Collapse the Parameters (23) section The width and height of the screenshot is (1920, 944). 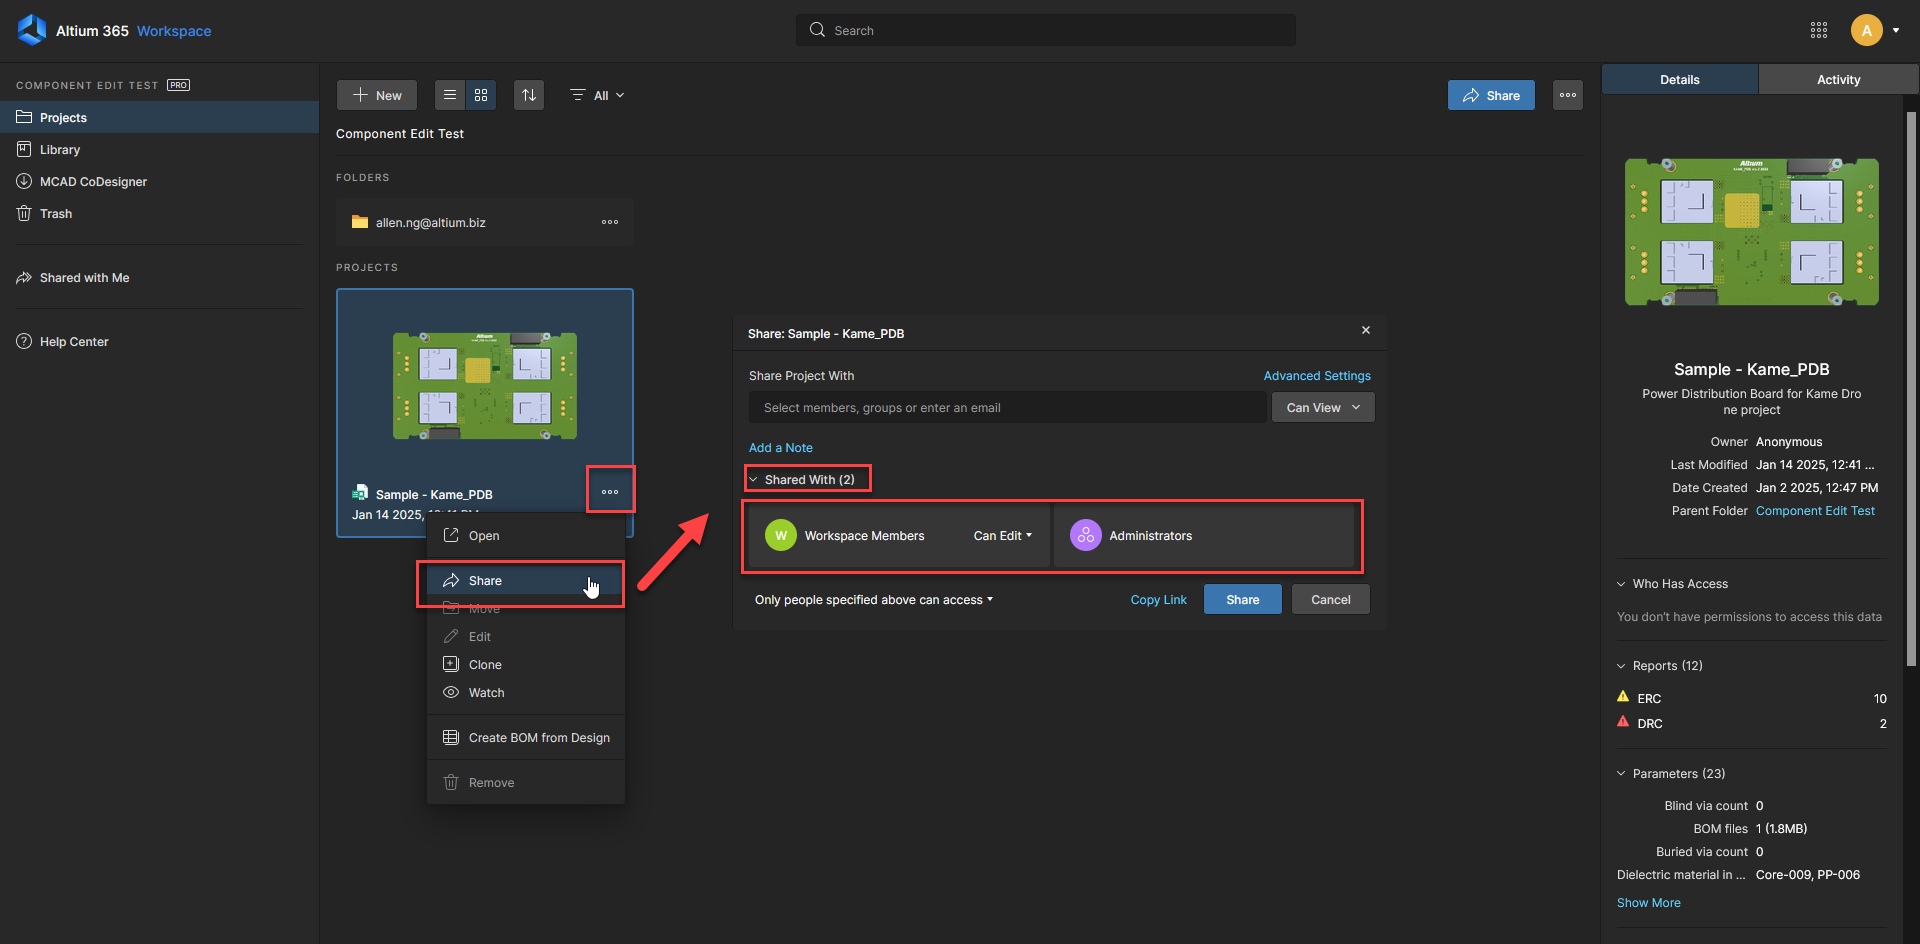(x=1671, y=774)
